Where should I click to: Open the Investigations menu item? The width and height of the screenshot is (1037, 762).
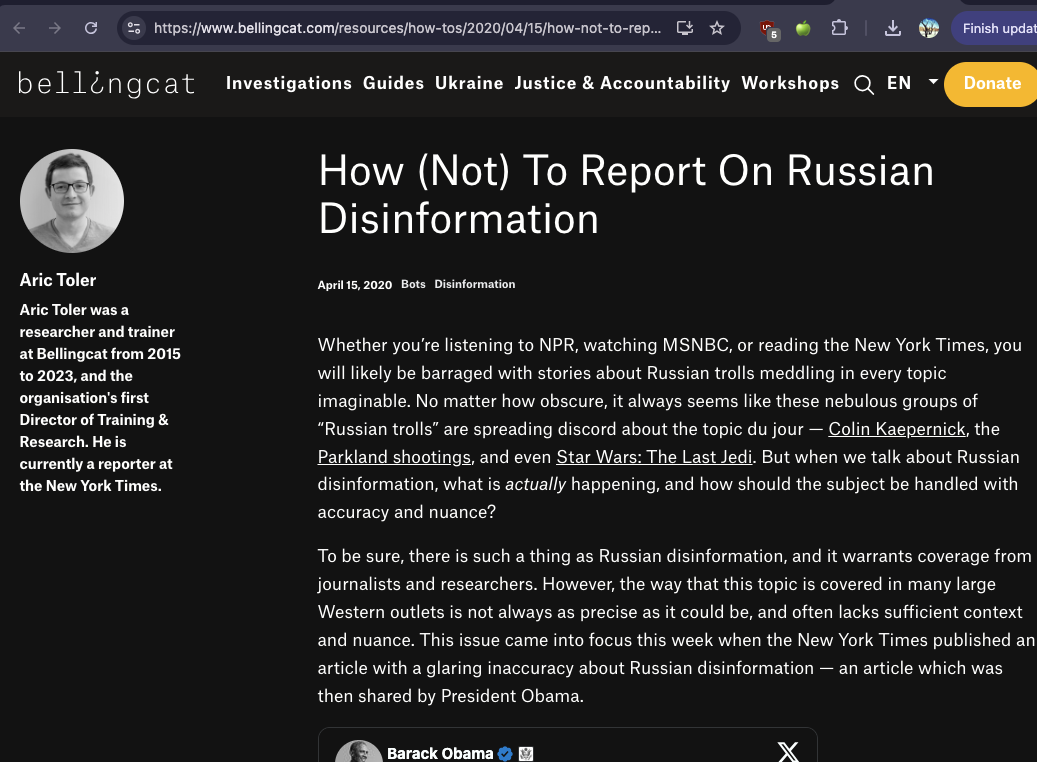[x=289, y=83]
